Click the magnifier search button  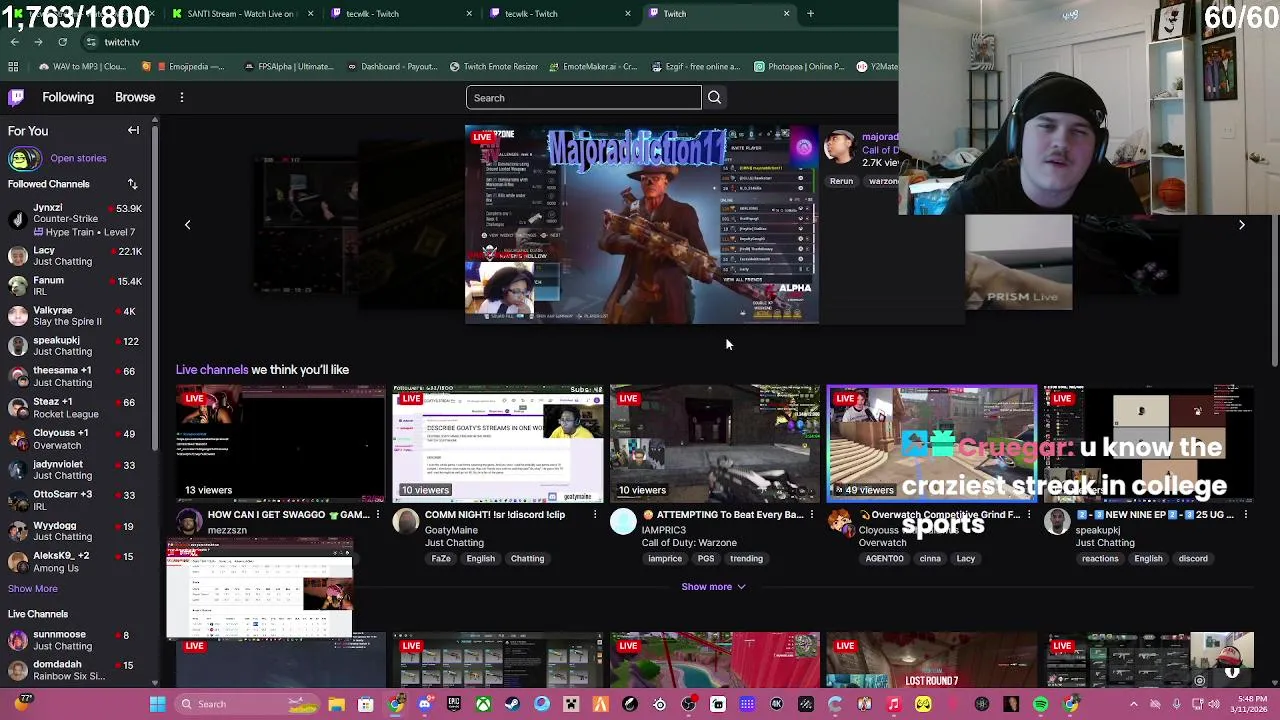click(x=714, y=98)
